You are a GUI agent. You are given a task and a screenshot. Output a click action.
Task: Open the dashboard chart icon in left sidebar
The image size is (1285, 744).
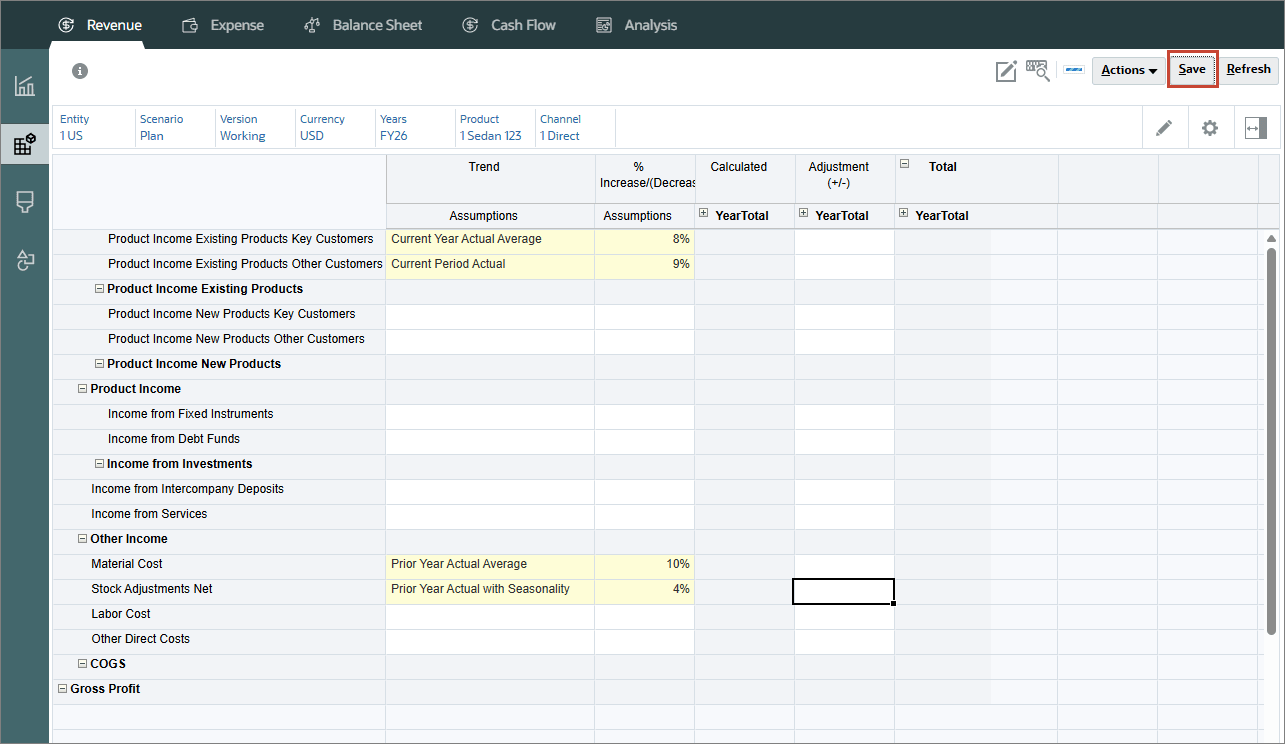[25, 86]
